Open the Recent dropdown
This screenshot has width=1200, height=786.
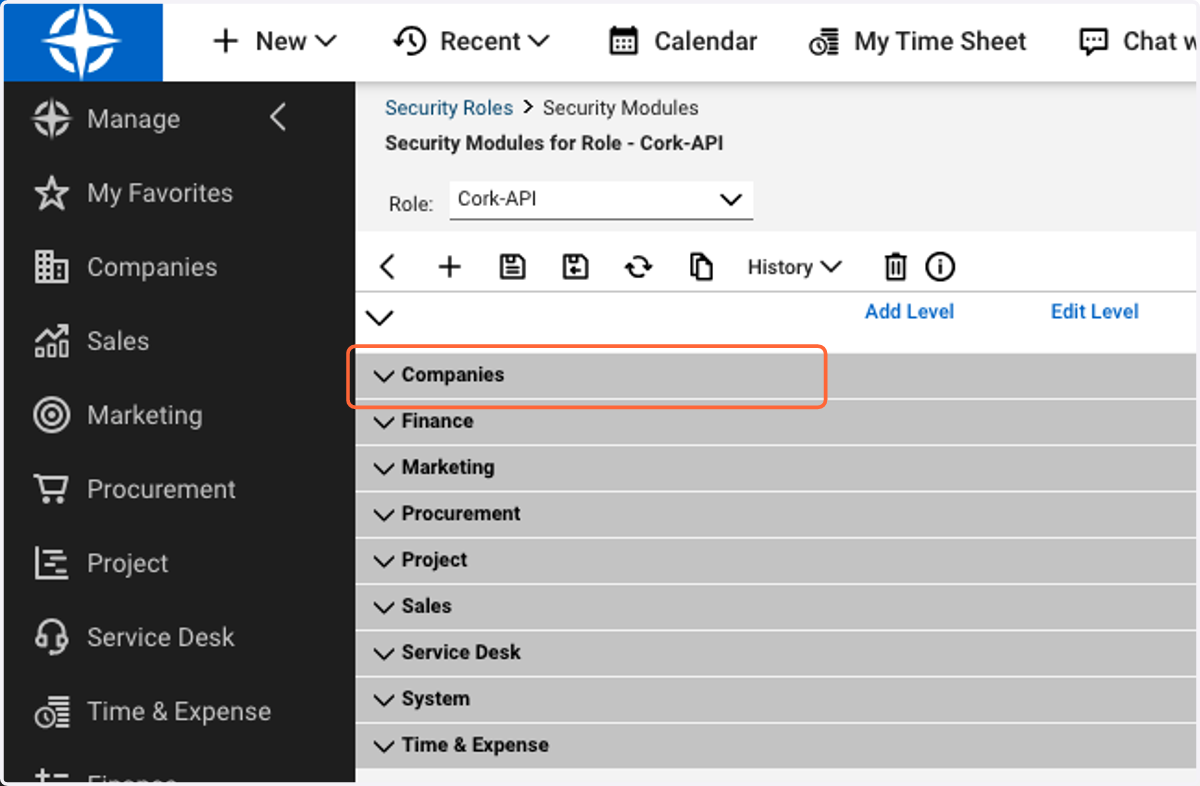[x=471, y=41]
